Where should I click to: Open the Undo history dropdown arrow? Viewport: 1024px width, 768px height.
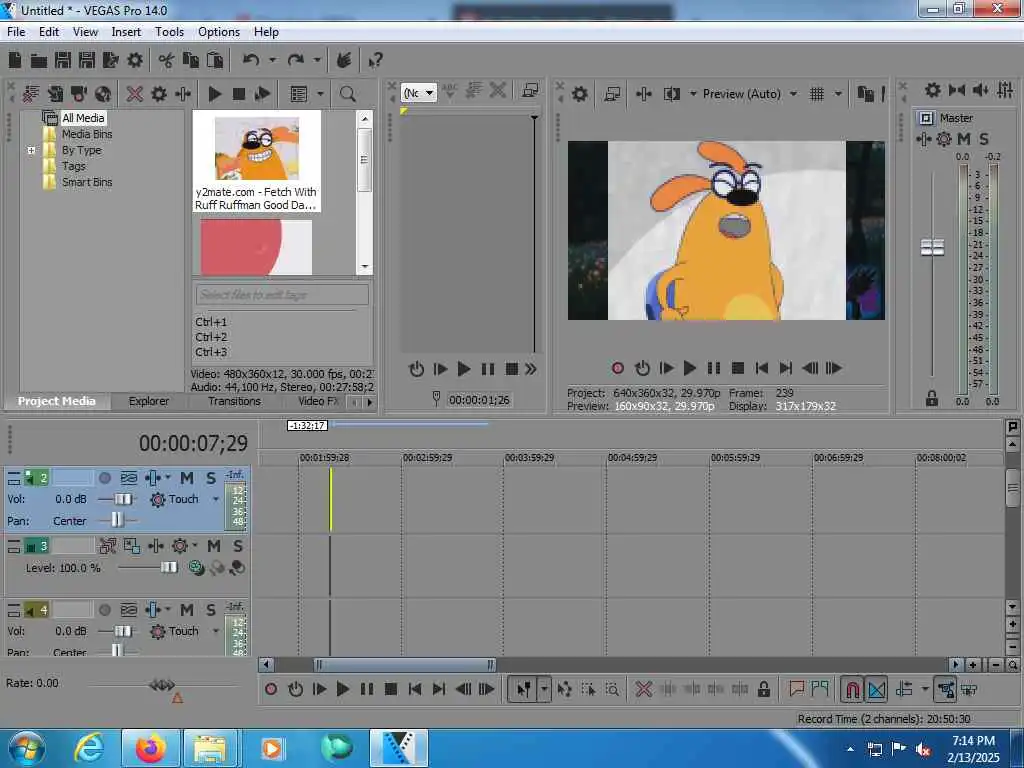[x=272, y=60]
